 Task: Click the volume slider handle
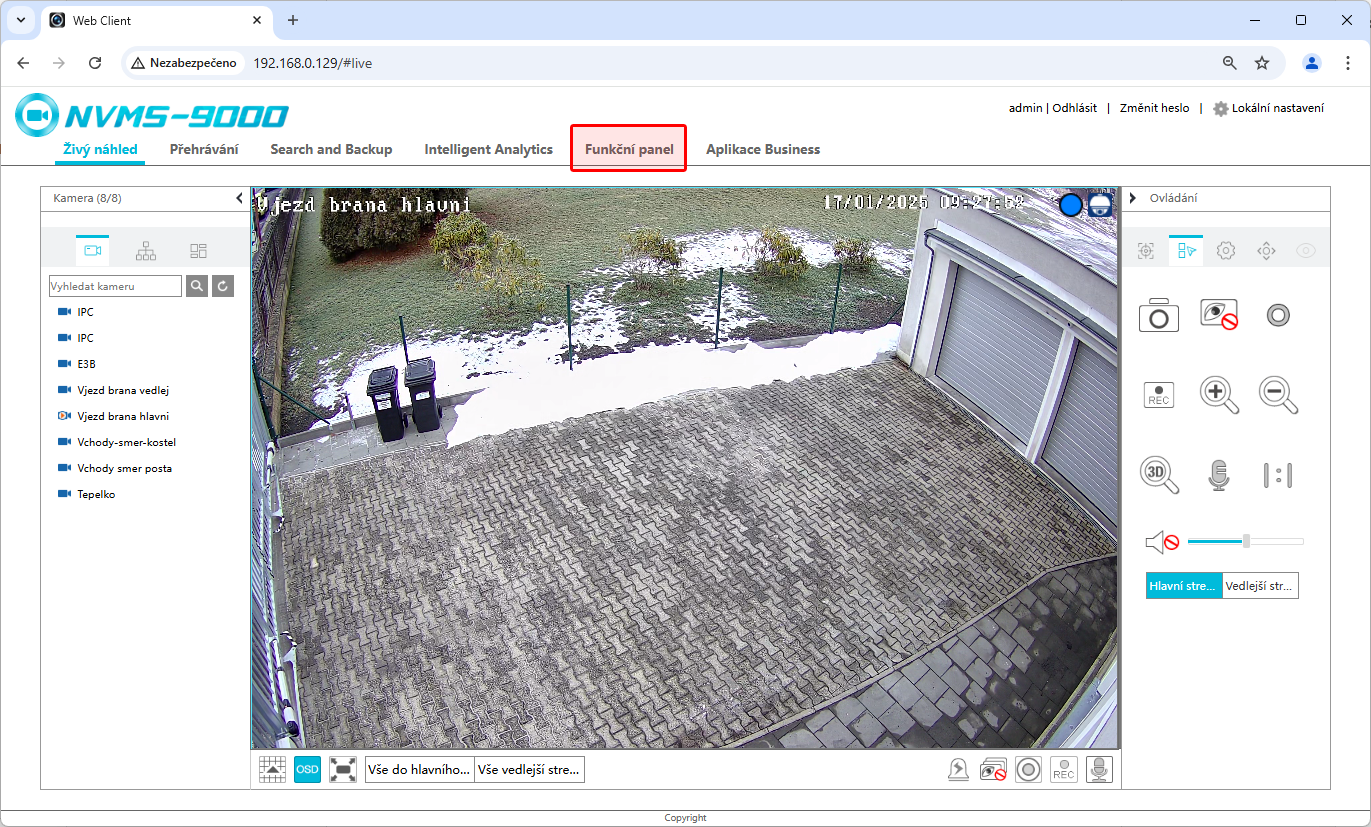(1246, 541)
